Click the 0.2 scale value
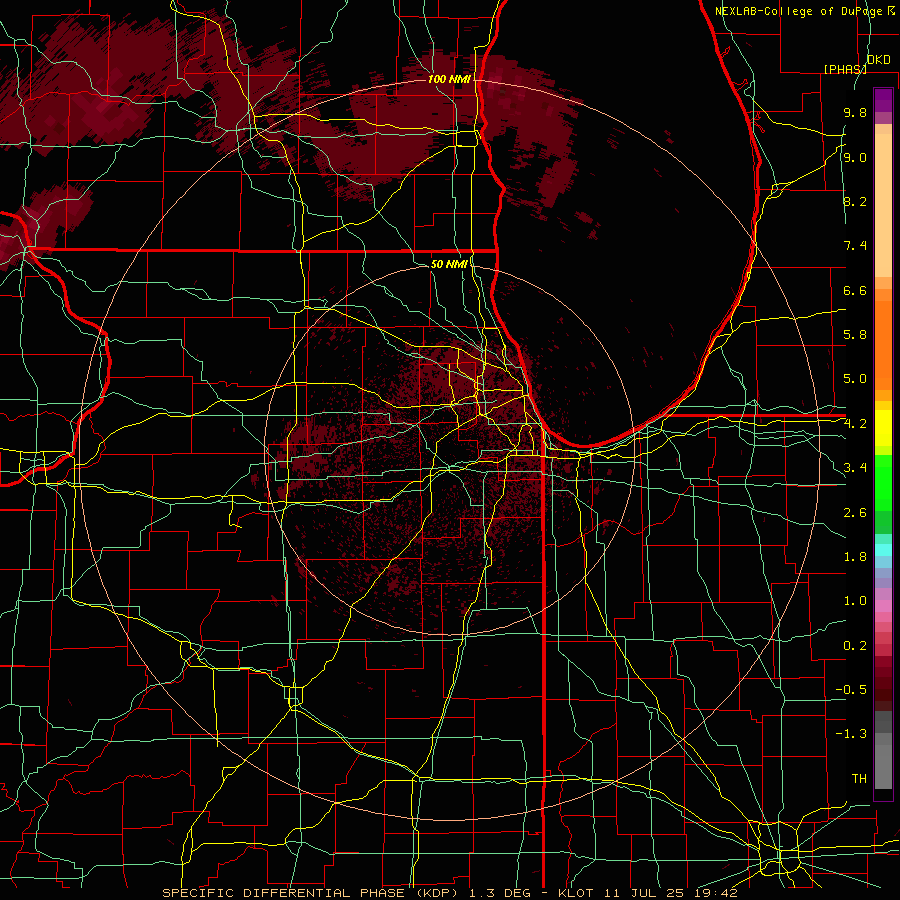Image resolution: width=900 pixels, height=900 pixels. click(855, 646)
